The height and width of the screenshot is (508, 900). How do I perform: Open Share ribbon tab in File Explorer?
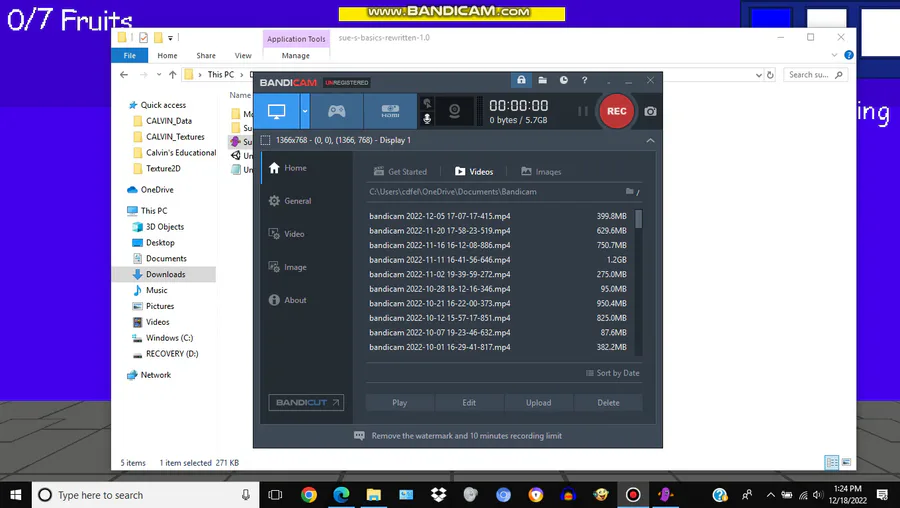click(206, 56)
